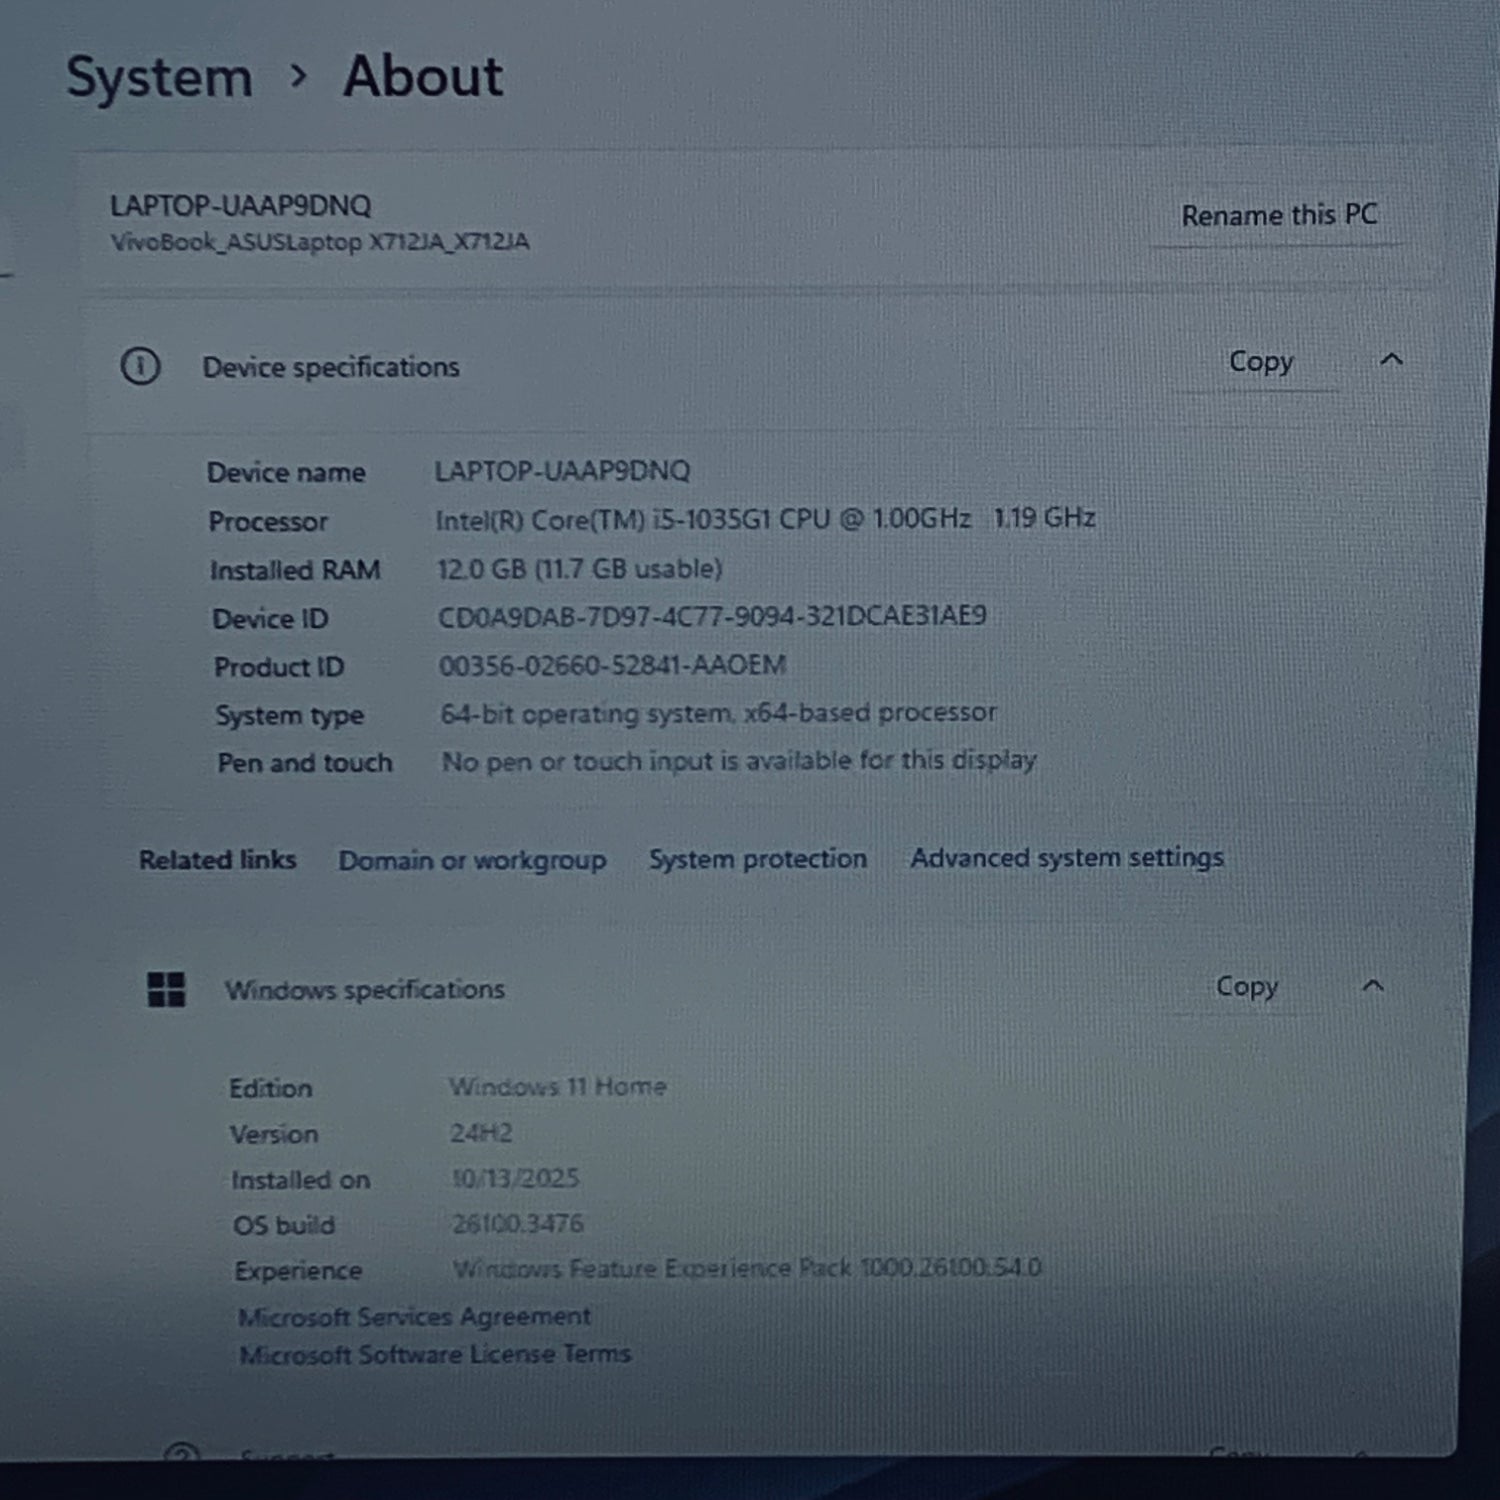1500x1500 pixels.
Task: Click the breadcrumb chevron arrow after System
Action: (297, 75)
